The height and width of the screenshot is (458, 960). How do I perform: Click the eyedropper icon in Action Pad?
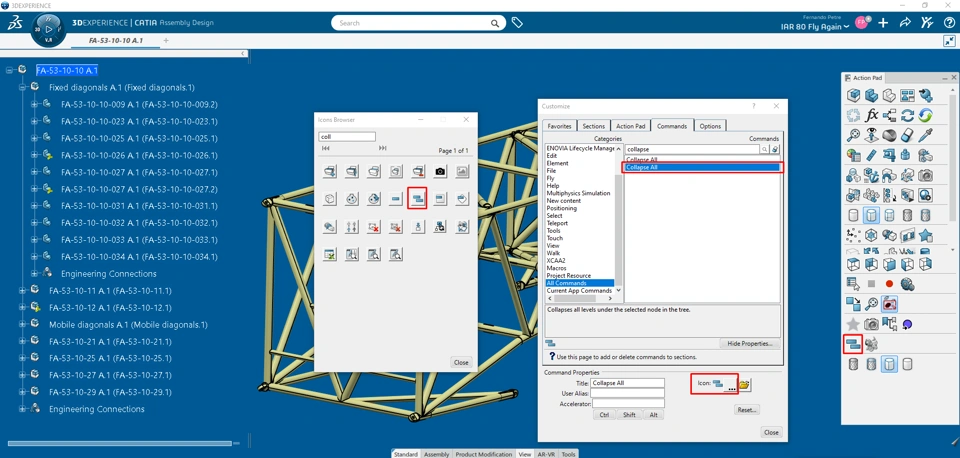(x=926, y=134)
